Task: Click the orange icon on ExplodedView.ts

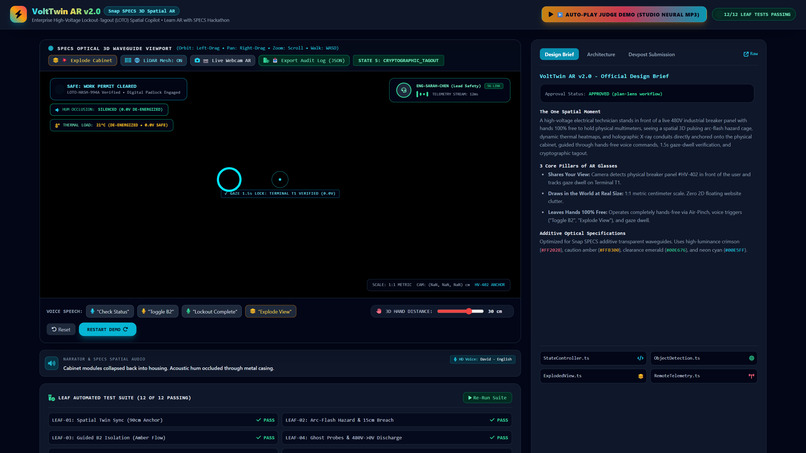Action: point(640,376)
